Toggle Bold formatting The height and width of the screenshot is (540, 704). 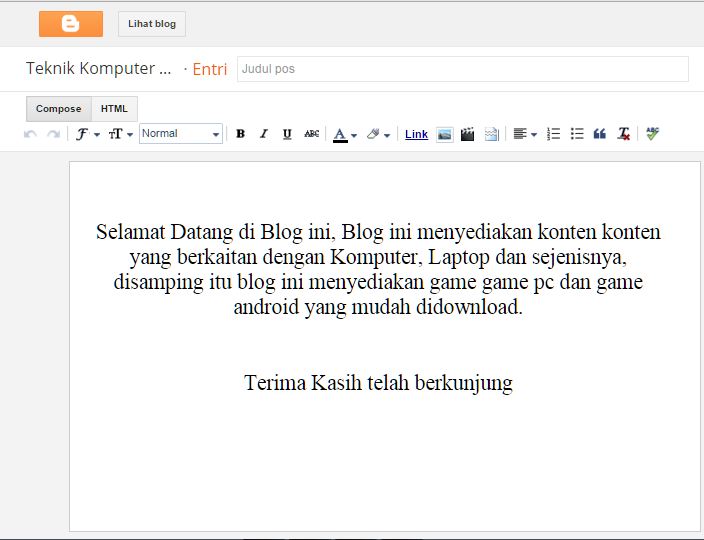240,134
